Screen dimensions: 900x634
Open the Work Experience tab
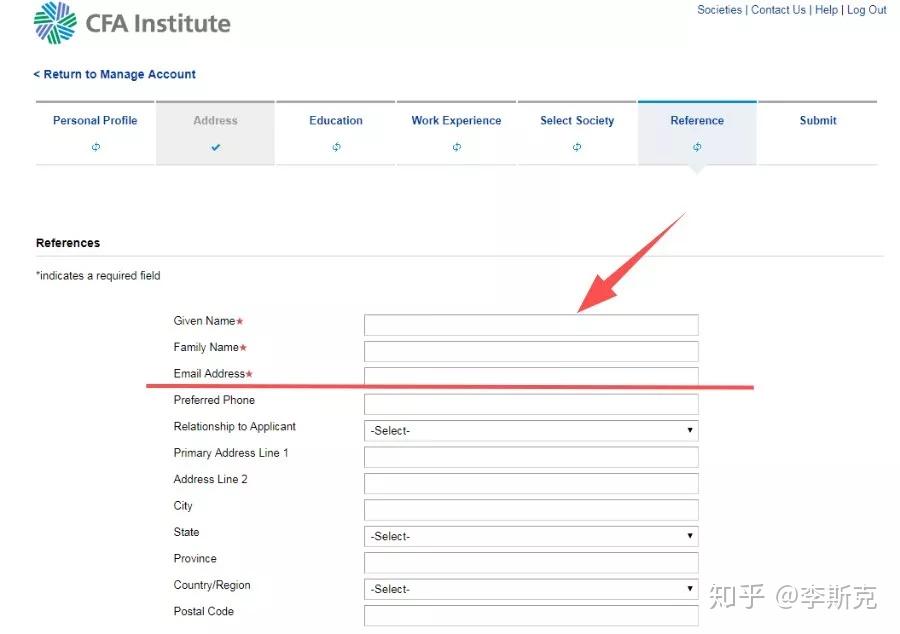(x=456, y=121)
